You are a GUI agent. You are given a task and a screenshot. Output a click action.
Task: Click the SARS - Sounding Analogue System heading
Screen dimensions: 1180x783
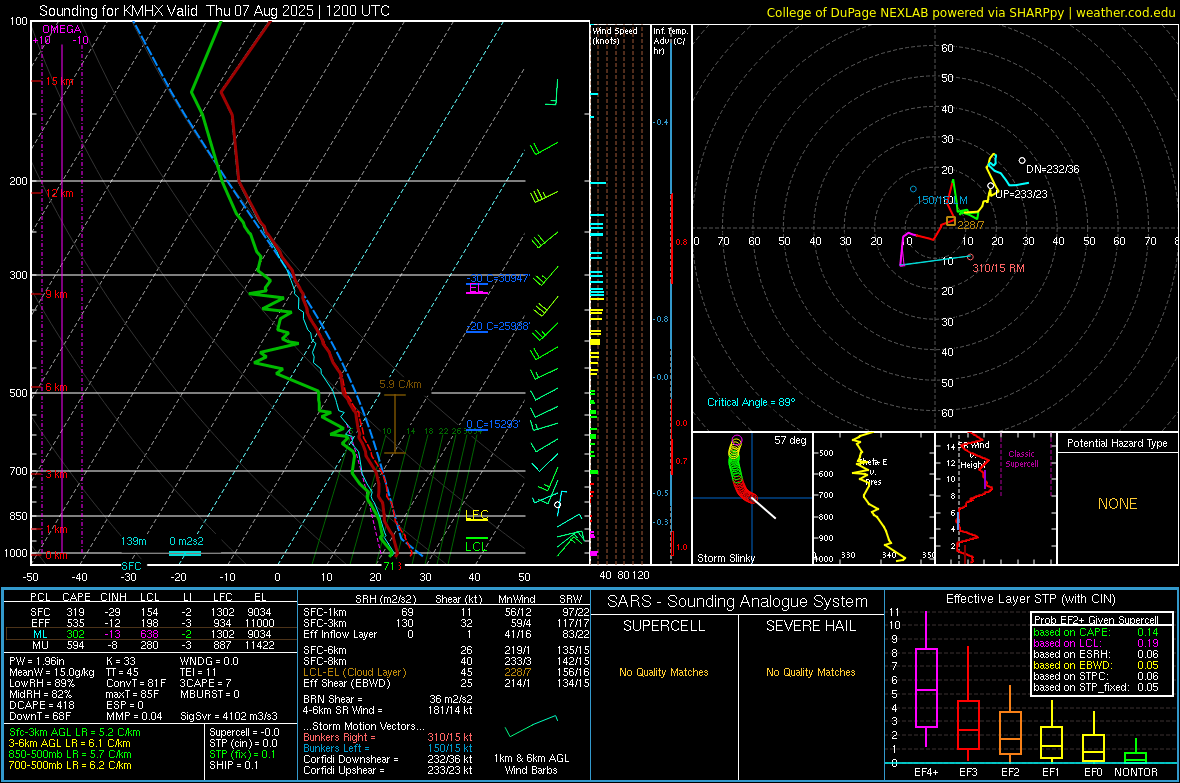click(x=738, y=601)
